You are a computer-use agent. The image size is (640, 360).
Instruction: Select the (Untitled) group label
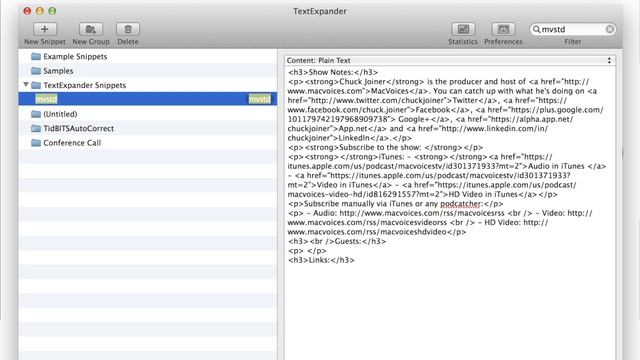point(60,114)
